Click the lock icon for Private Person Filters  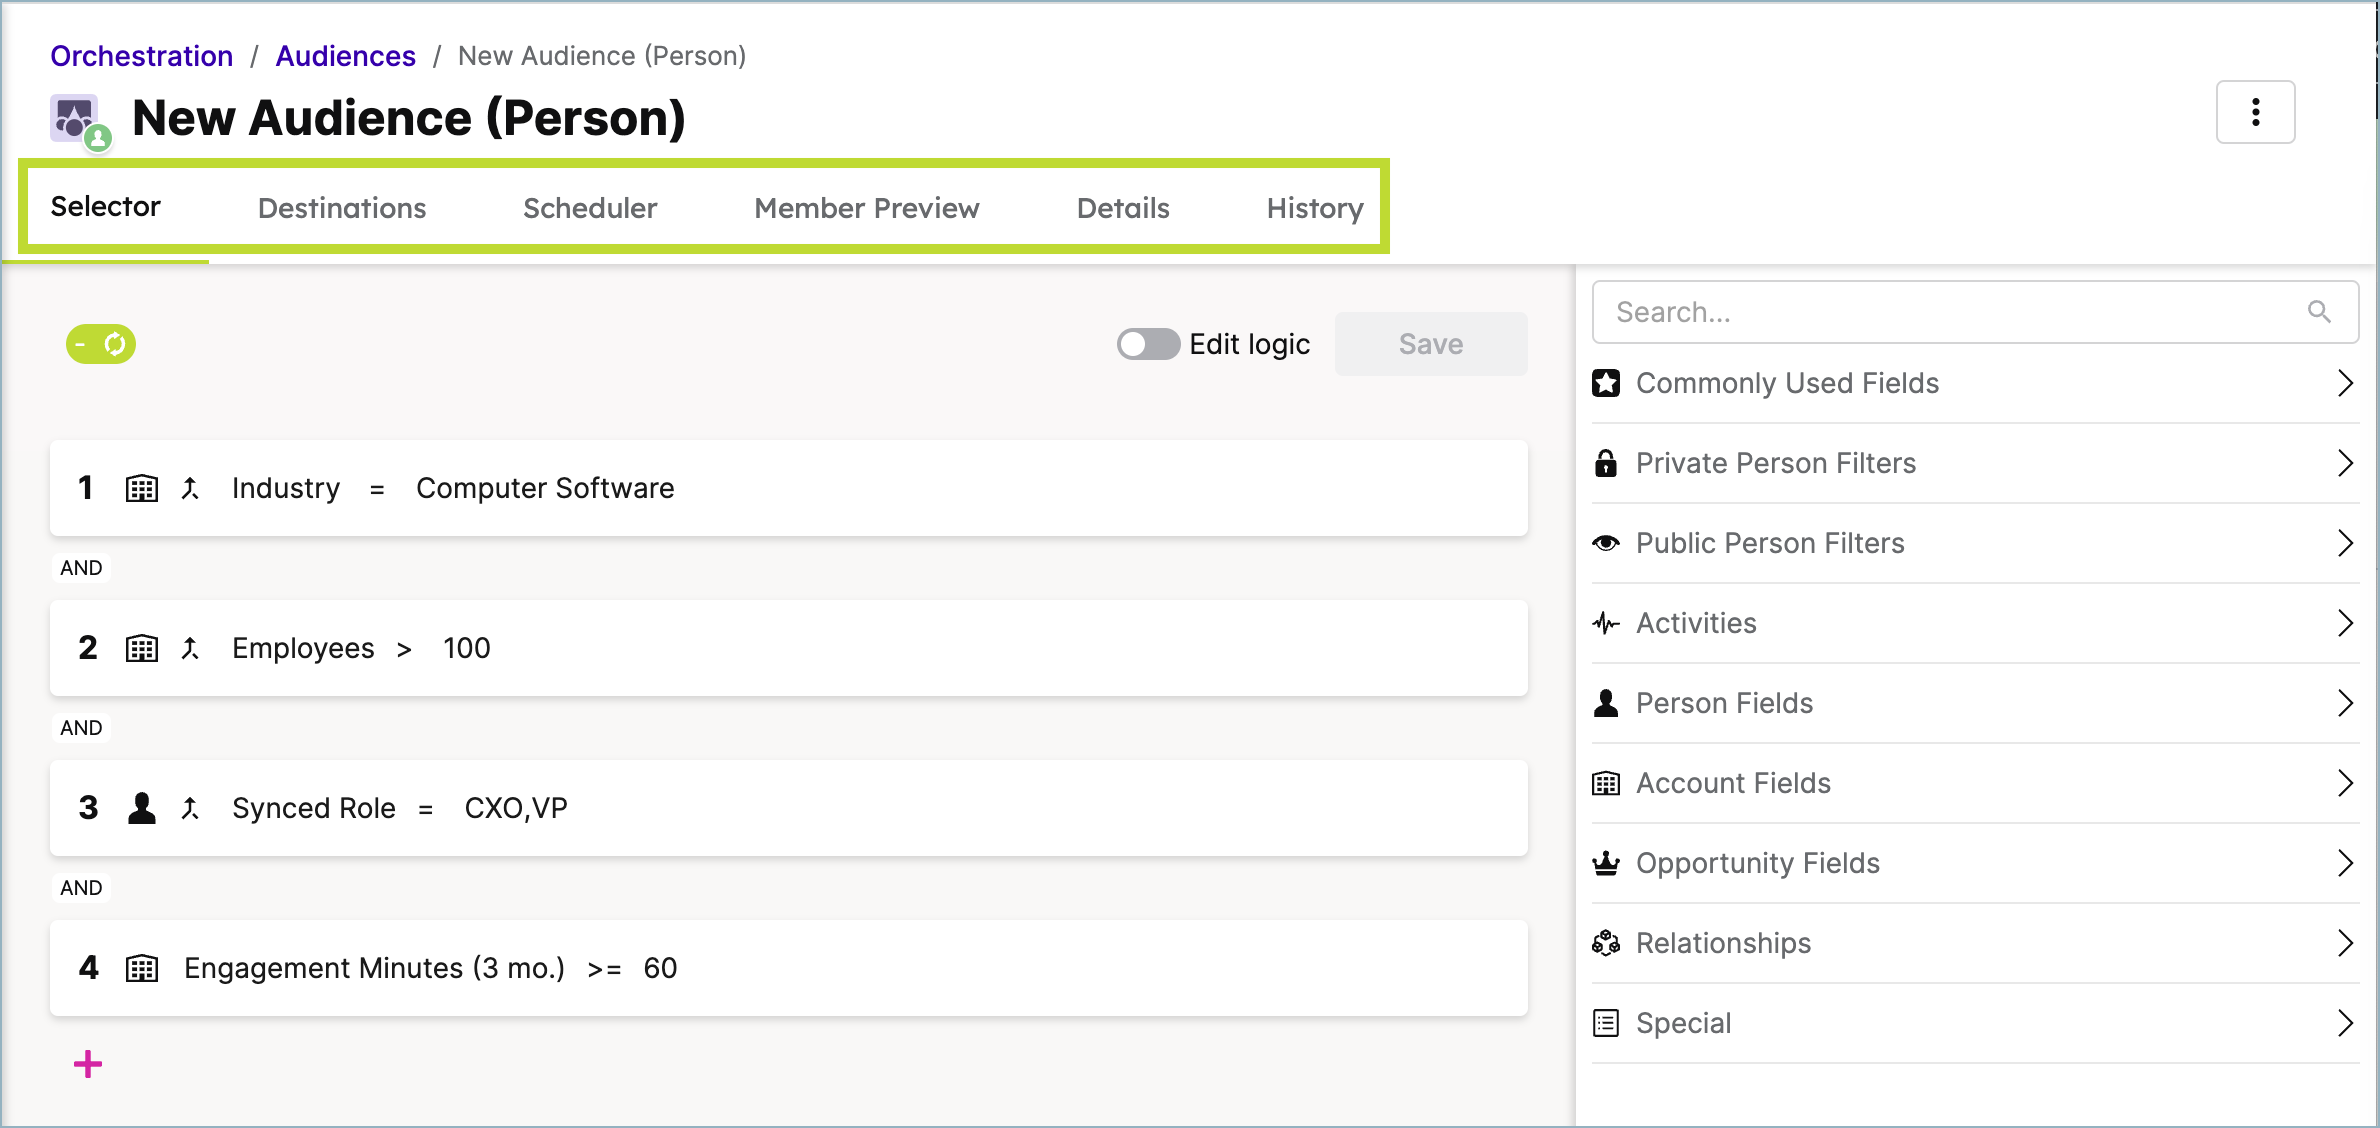pos(1606,463)
